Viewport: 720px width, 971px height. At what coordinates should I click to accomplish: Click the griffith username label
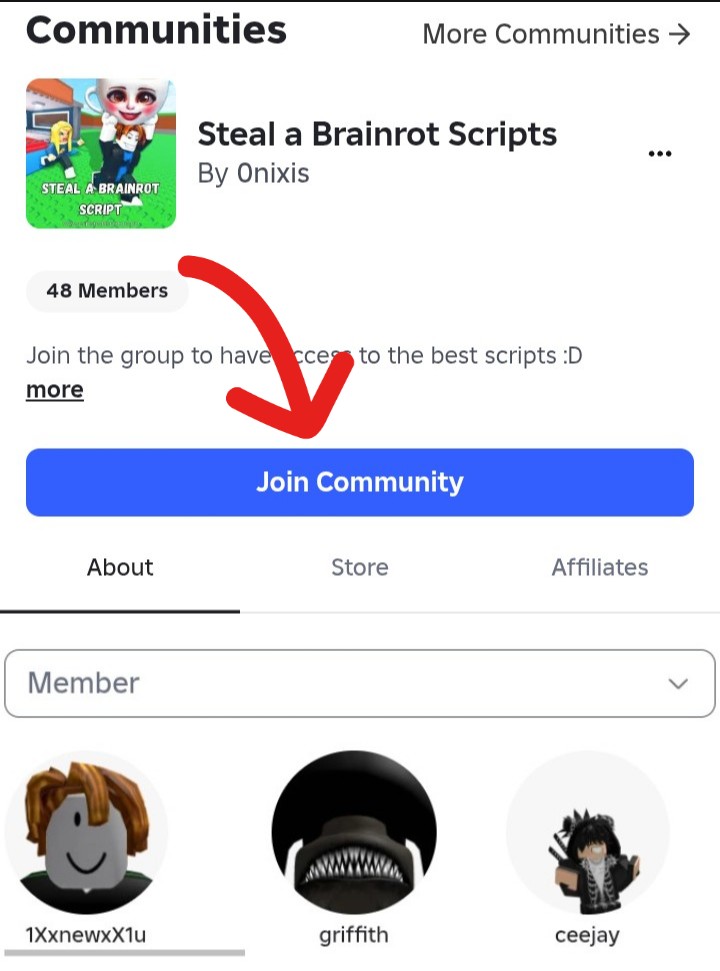(x=354, y=935)
